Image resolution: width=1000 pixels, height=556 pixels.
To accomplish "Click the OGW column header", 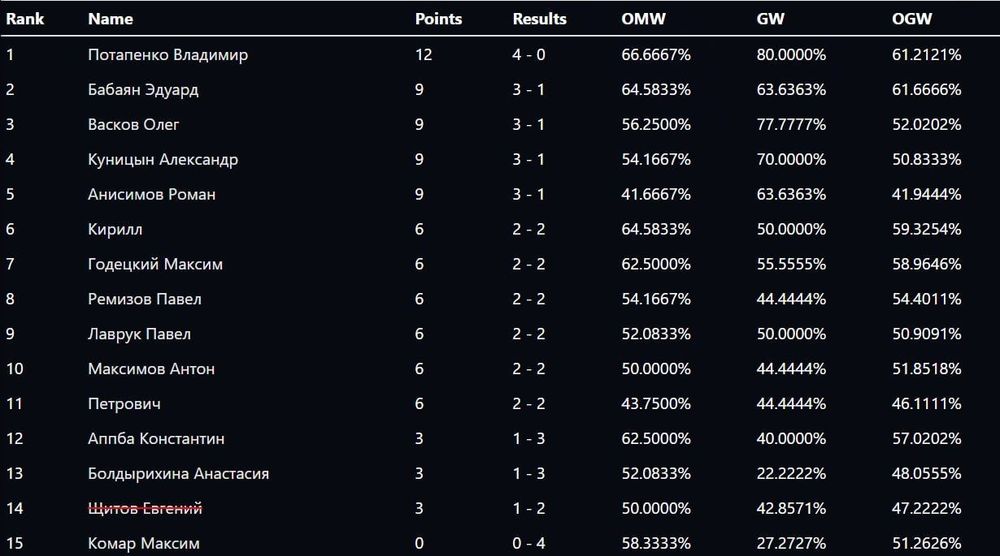I will click(x=909, y=19).
